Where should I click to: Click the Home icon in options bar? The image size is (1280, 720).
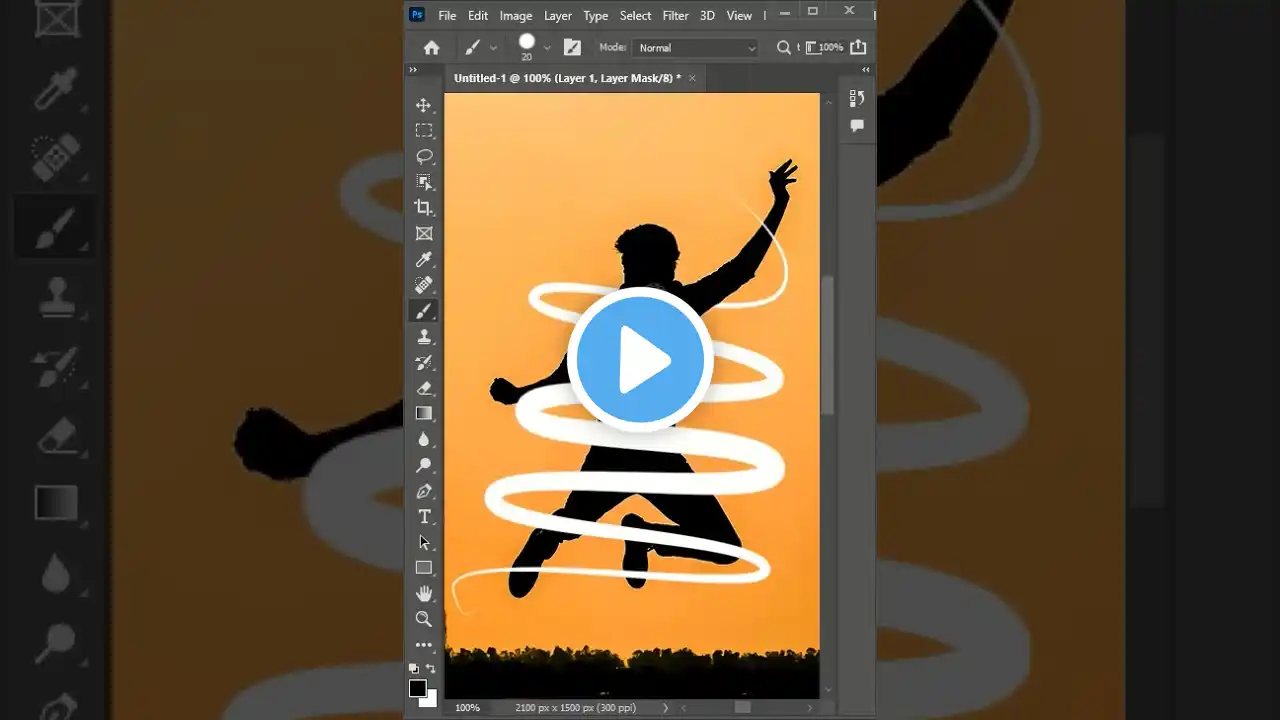(x=432, y=47)
